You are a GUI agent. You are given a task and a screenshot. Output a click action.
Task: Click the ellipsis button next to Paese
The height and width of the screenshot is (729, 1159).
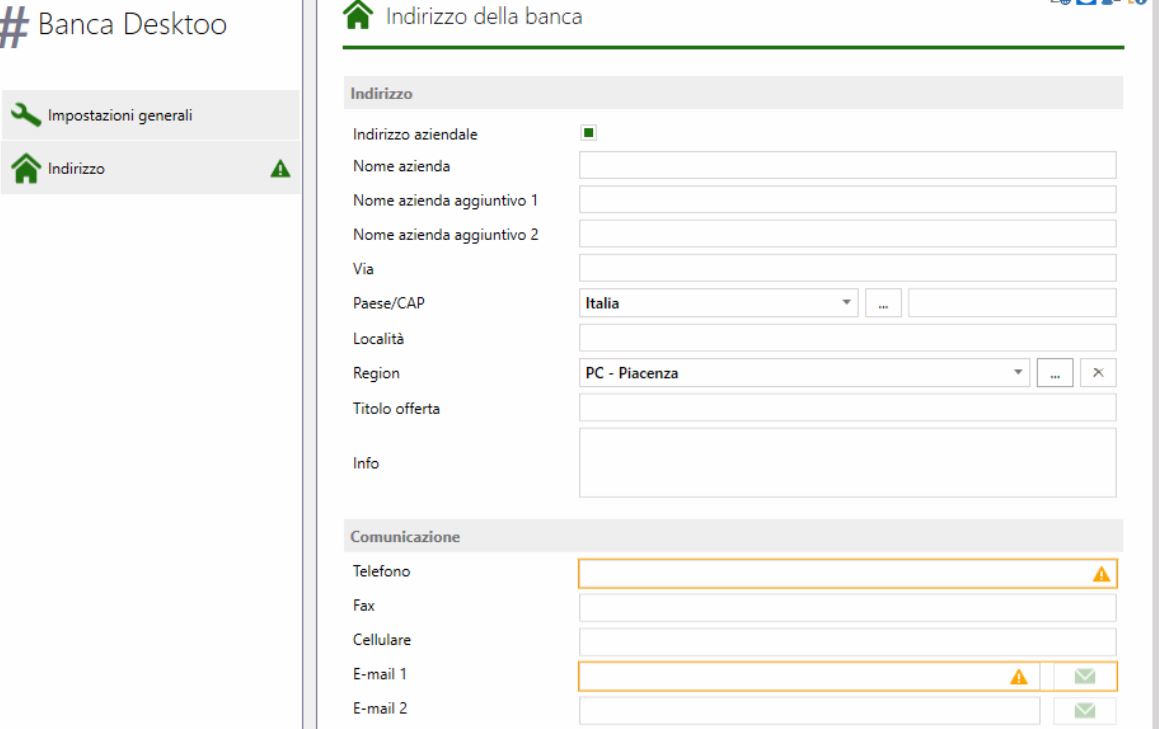tap(883, 303)
